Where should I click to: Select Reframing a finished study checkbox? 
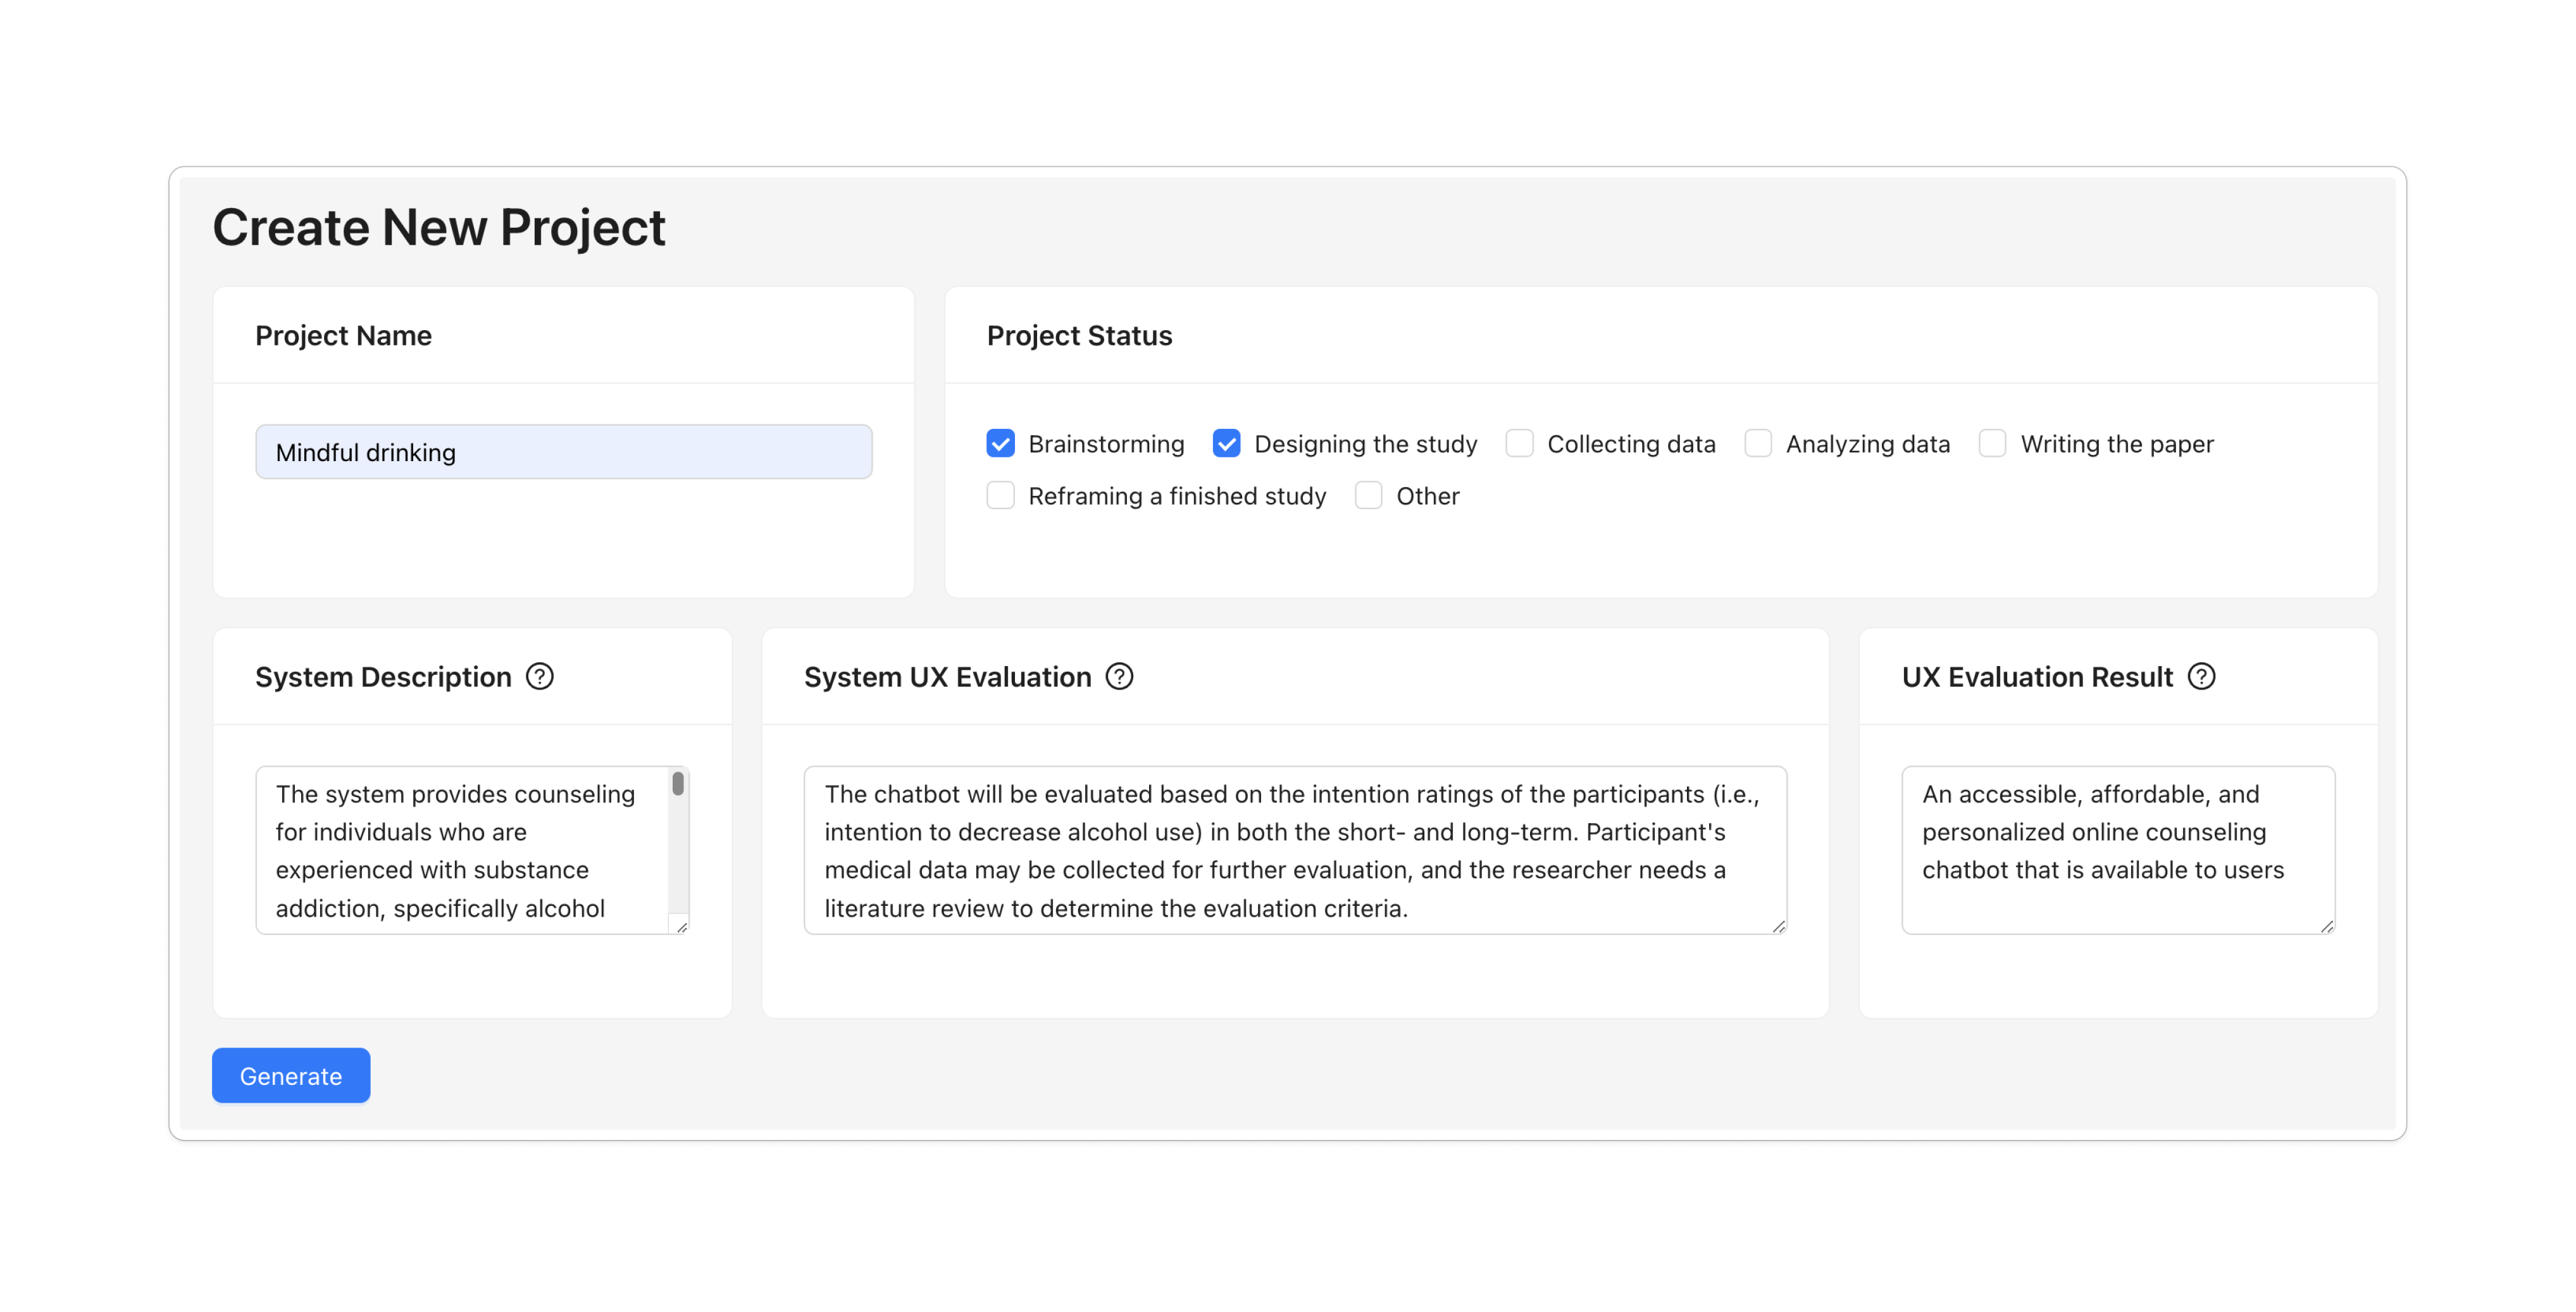point(1000,495)
